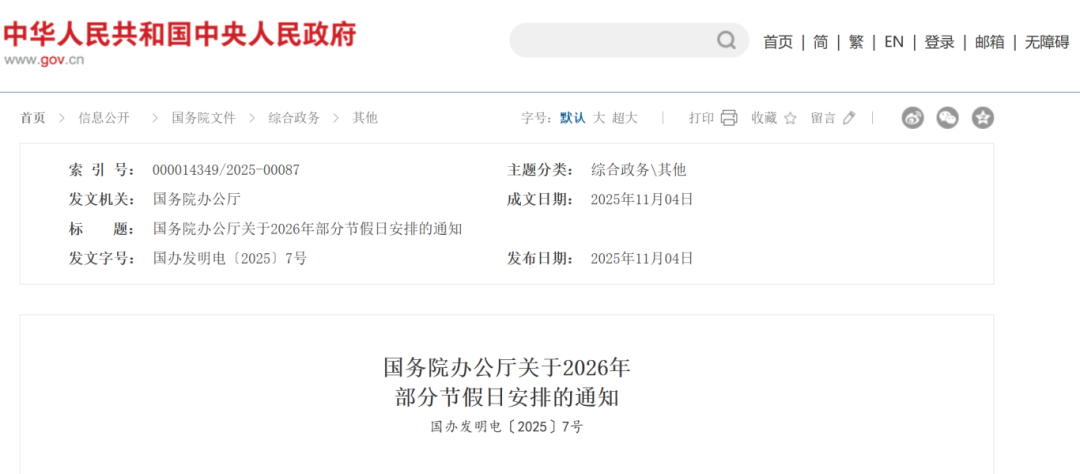Click the pencil message icon
1080x474 pixels.
click(849, 118)
